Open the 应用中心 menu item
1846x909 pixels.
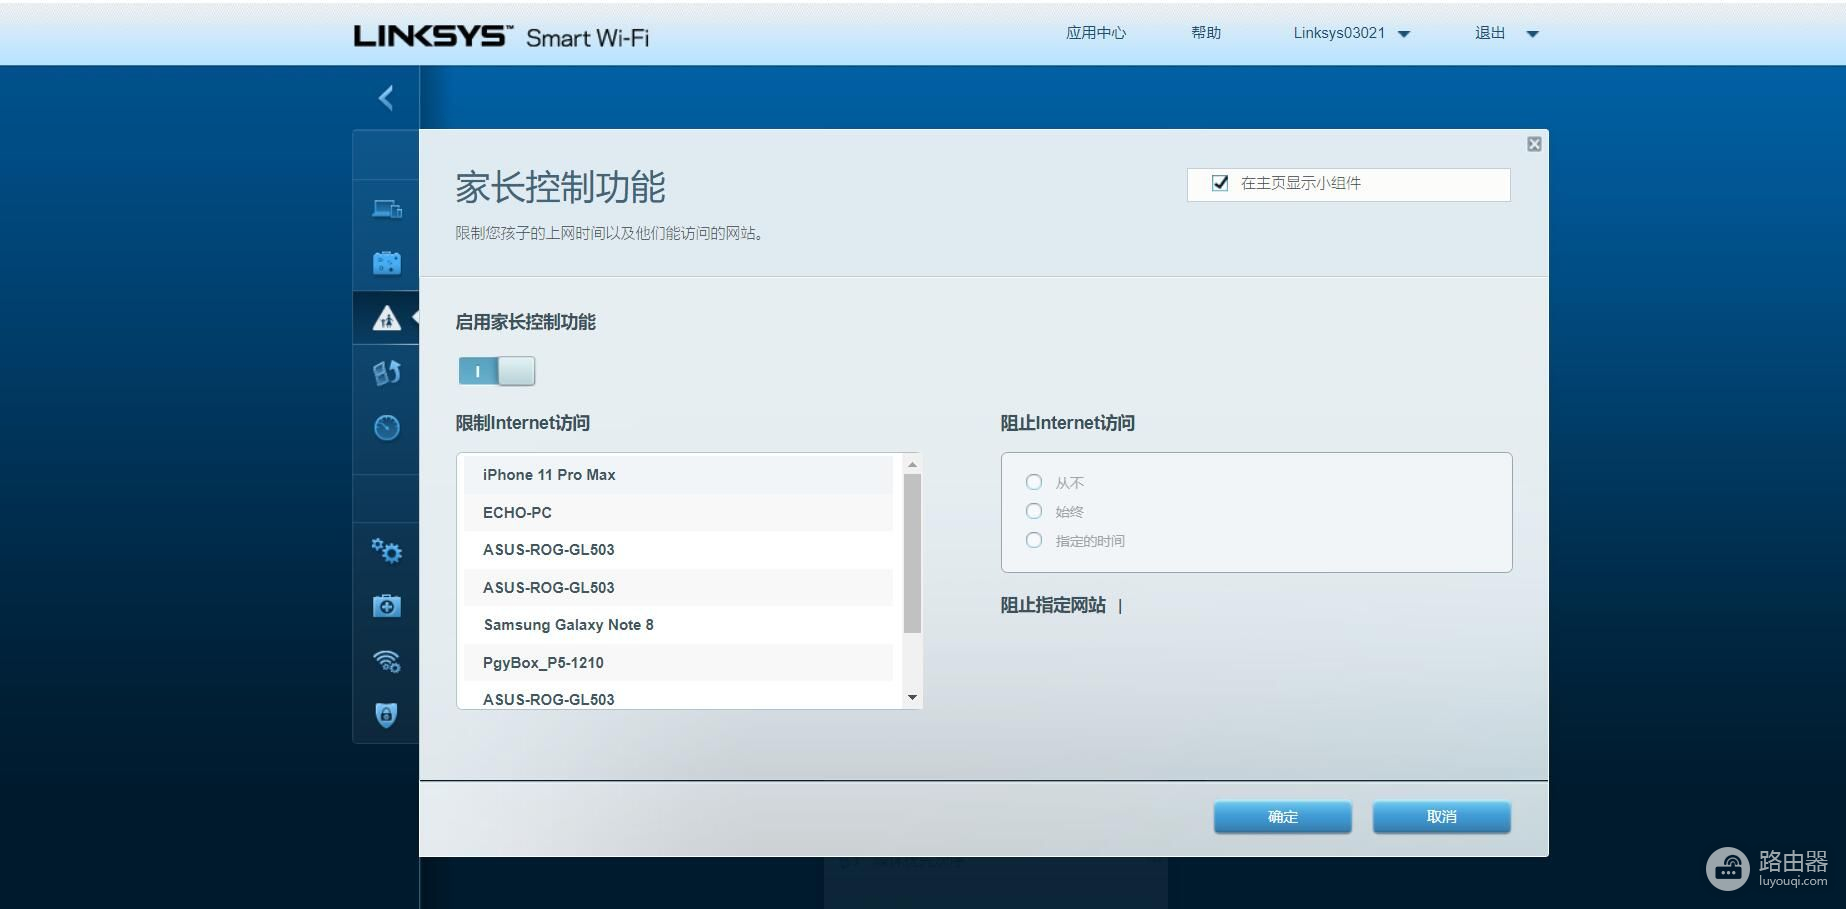[x=1095, y=33]
